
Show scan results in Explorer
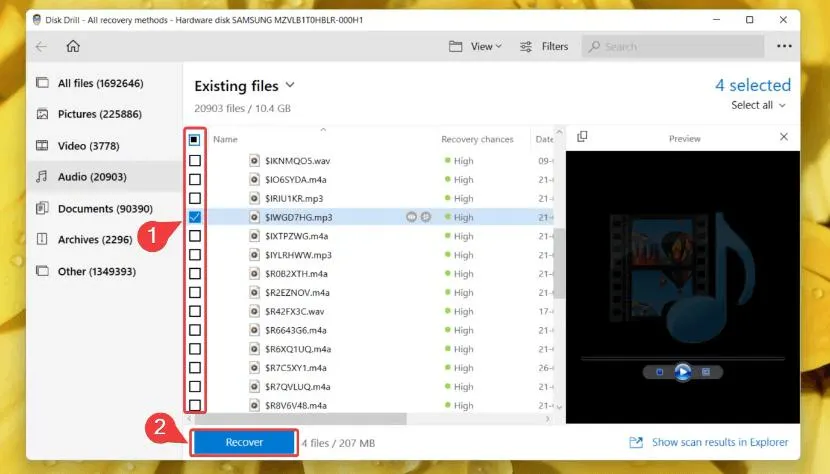coord(720,442)
